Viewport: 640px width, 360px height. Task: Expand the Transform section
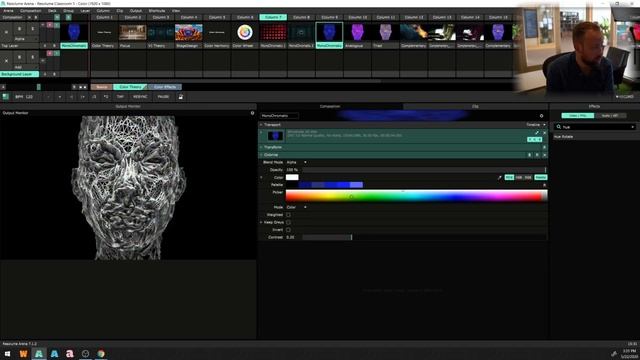261,147
